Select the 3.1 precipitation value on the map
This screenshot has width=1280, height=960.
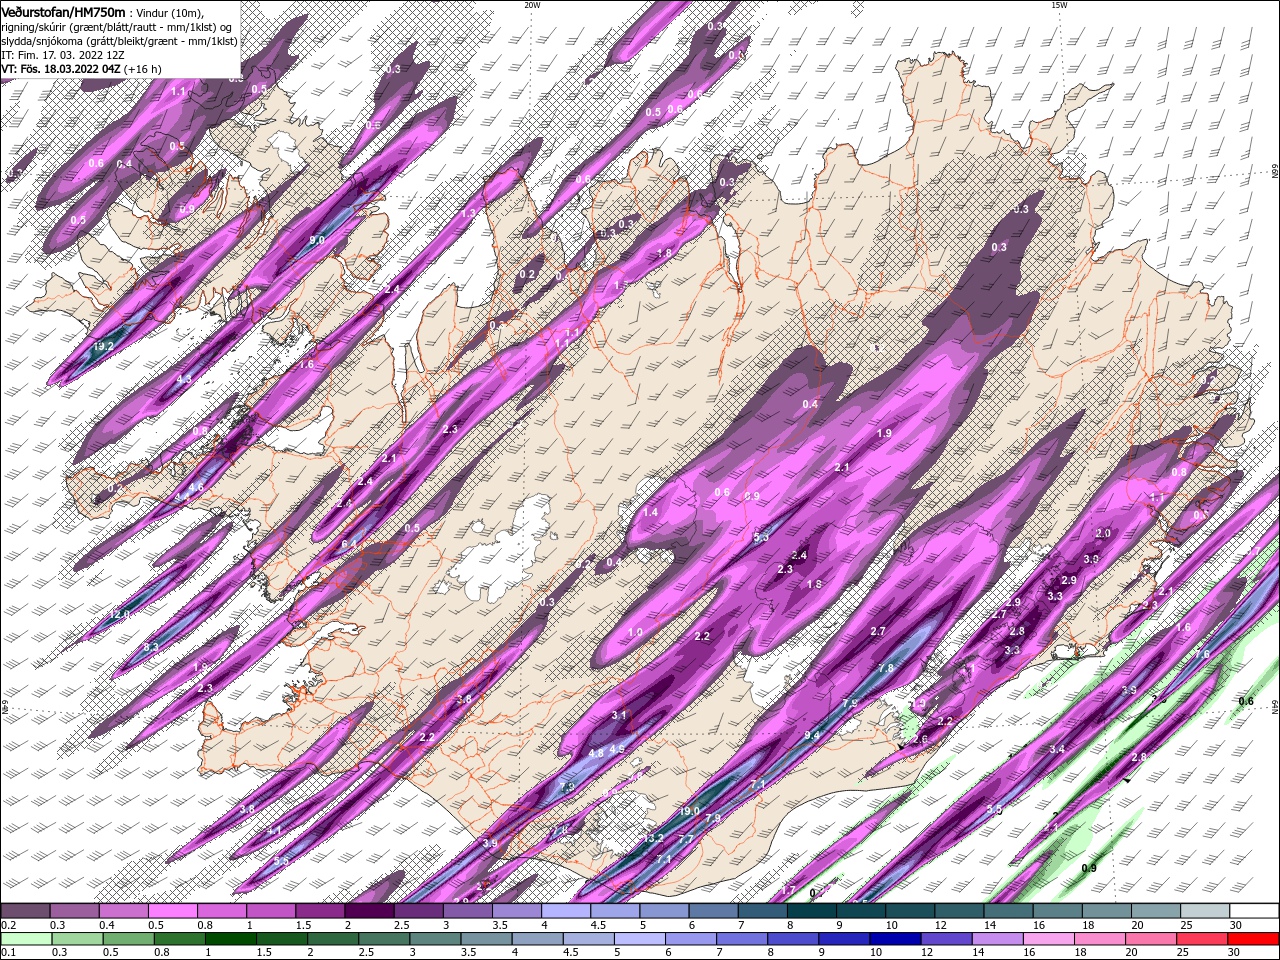point(619,715)
